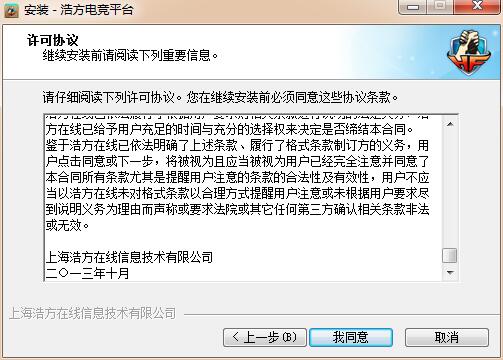This screenshot has width=503, height=360.
Task: Click the license scrollbar thumb
Action: (450, 256)
